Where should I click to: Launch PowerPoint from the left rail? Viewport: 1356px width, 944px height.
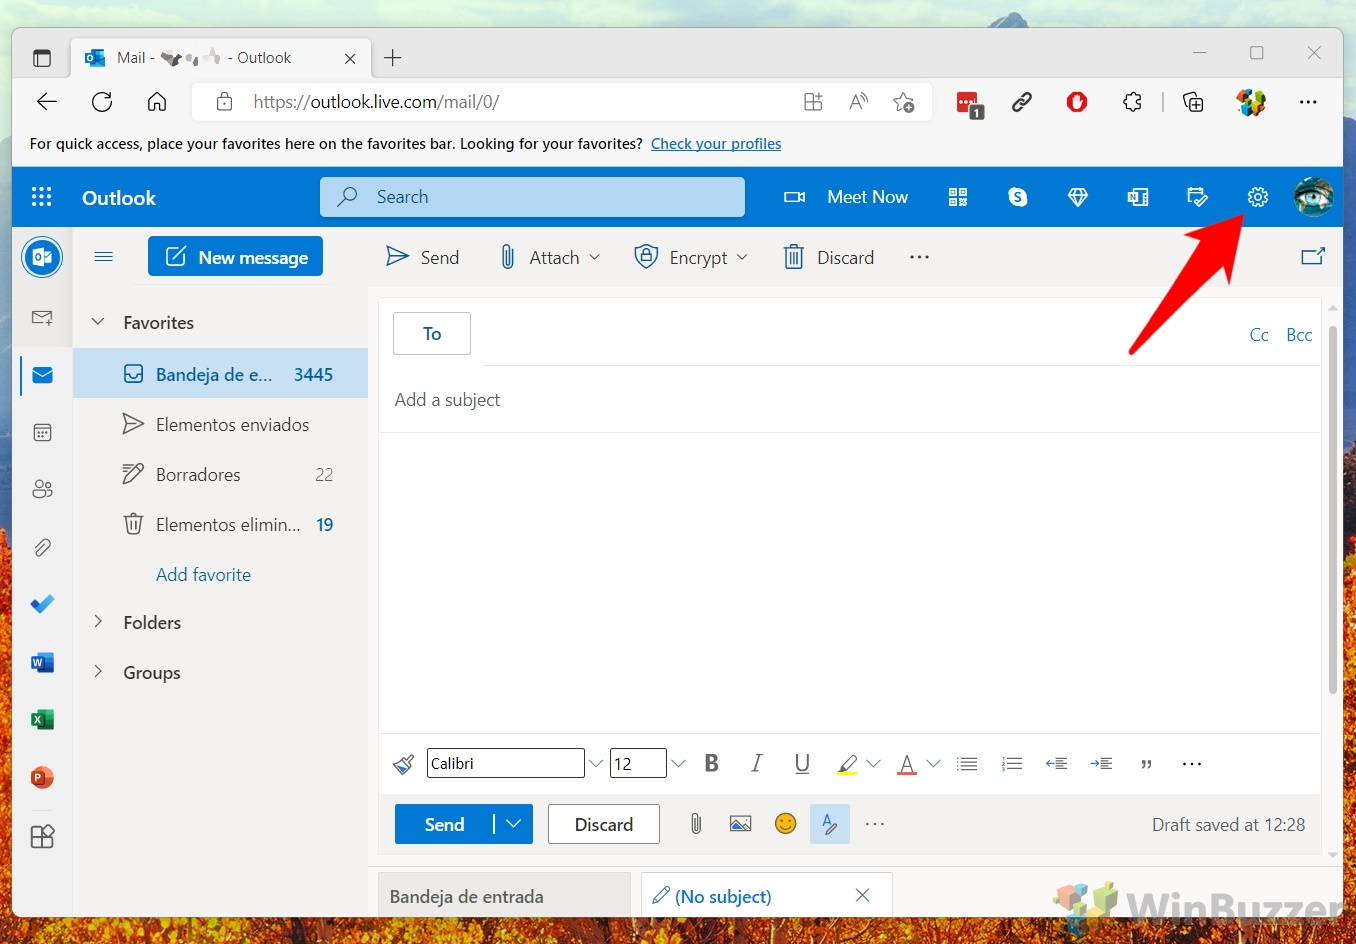tap(42, 777)
